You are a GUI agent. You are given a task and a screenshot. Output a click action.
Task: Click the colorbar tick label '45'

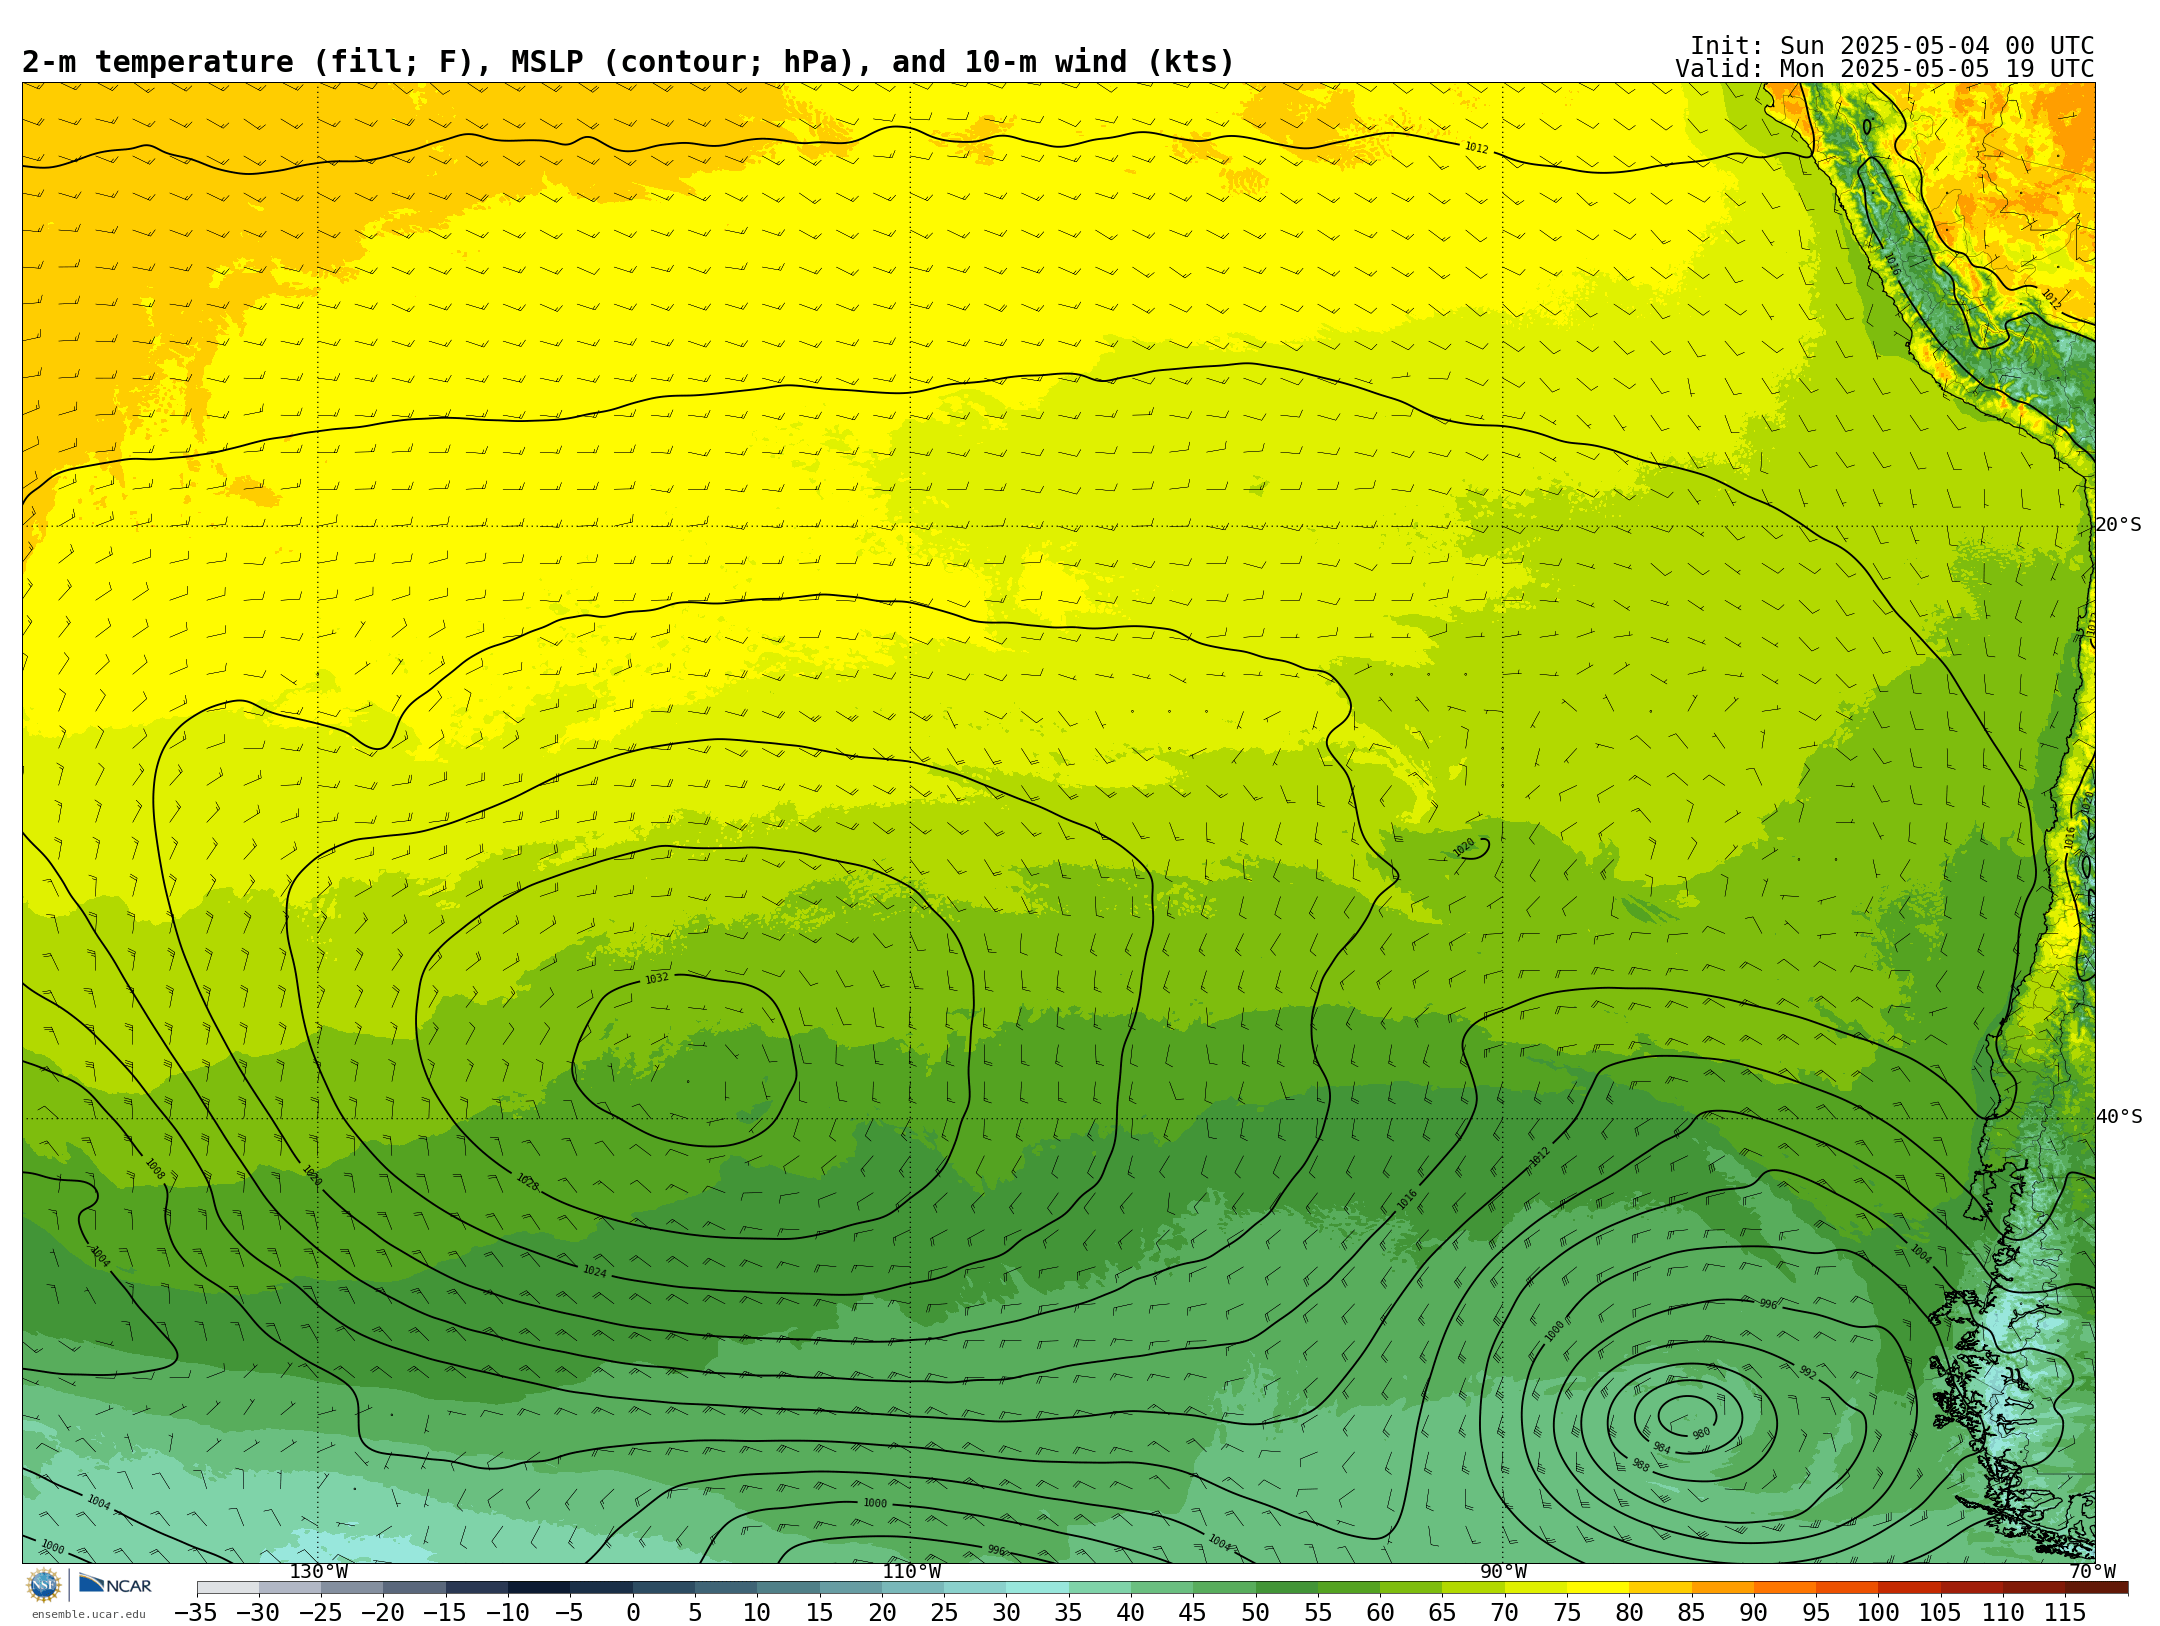(1193, 1613)
